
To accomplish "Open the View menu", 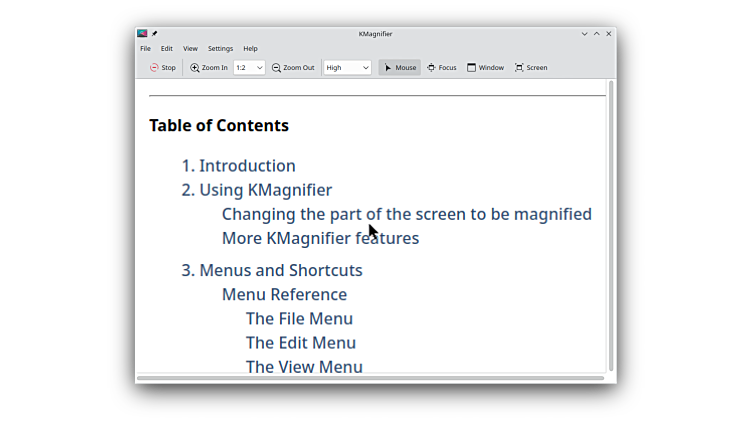I will [x=190, y=48].
